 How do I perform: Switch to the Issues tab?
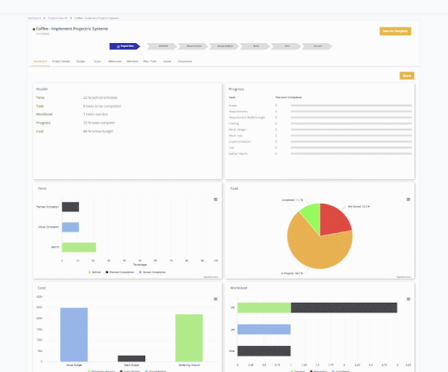coord(167,61)
